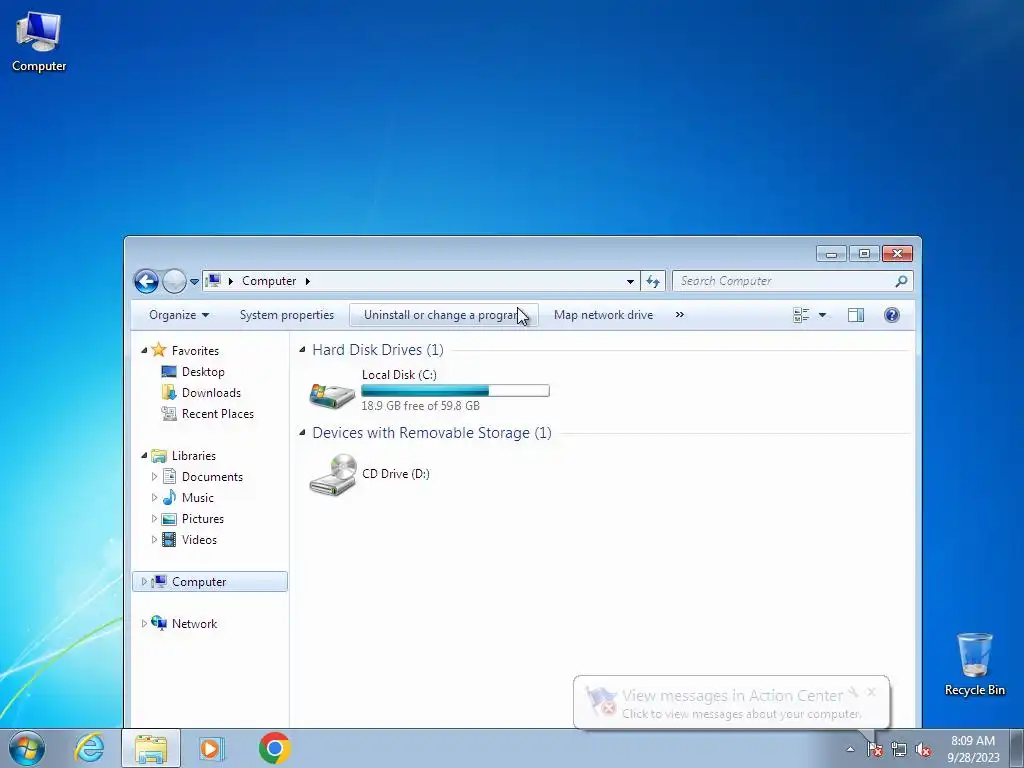Image resolution: width=1024 pixels, height=768 pixels.
Task: Collapse the Hard Disk Drives group
Action: pos(302,349)
